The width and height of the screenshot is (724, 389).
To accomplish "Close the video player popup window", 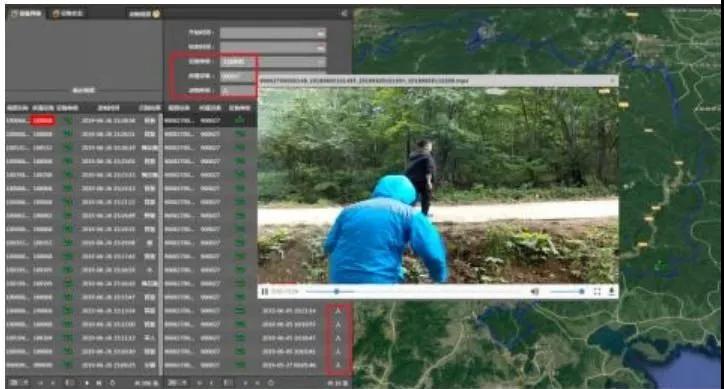I will point(612,81).
